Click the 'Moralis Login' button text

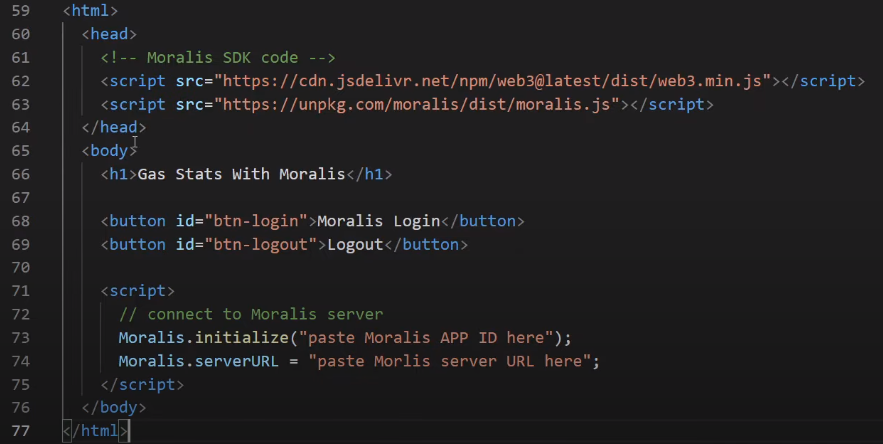[378, 221]
